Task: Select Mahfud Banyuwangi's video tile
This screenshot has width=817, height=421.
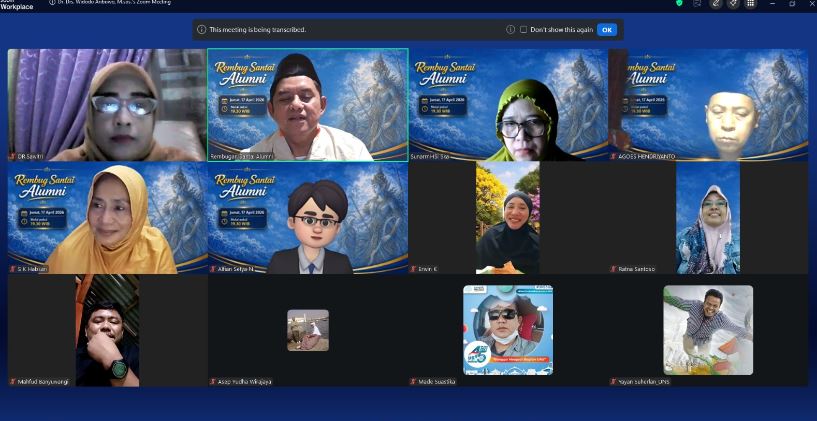Action: click(107, 330)
